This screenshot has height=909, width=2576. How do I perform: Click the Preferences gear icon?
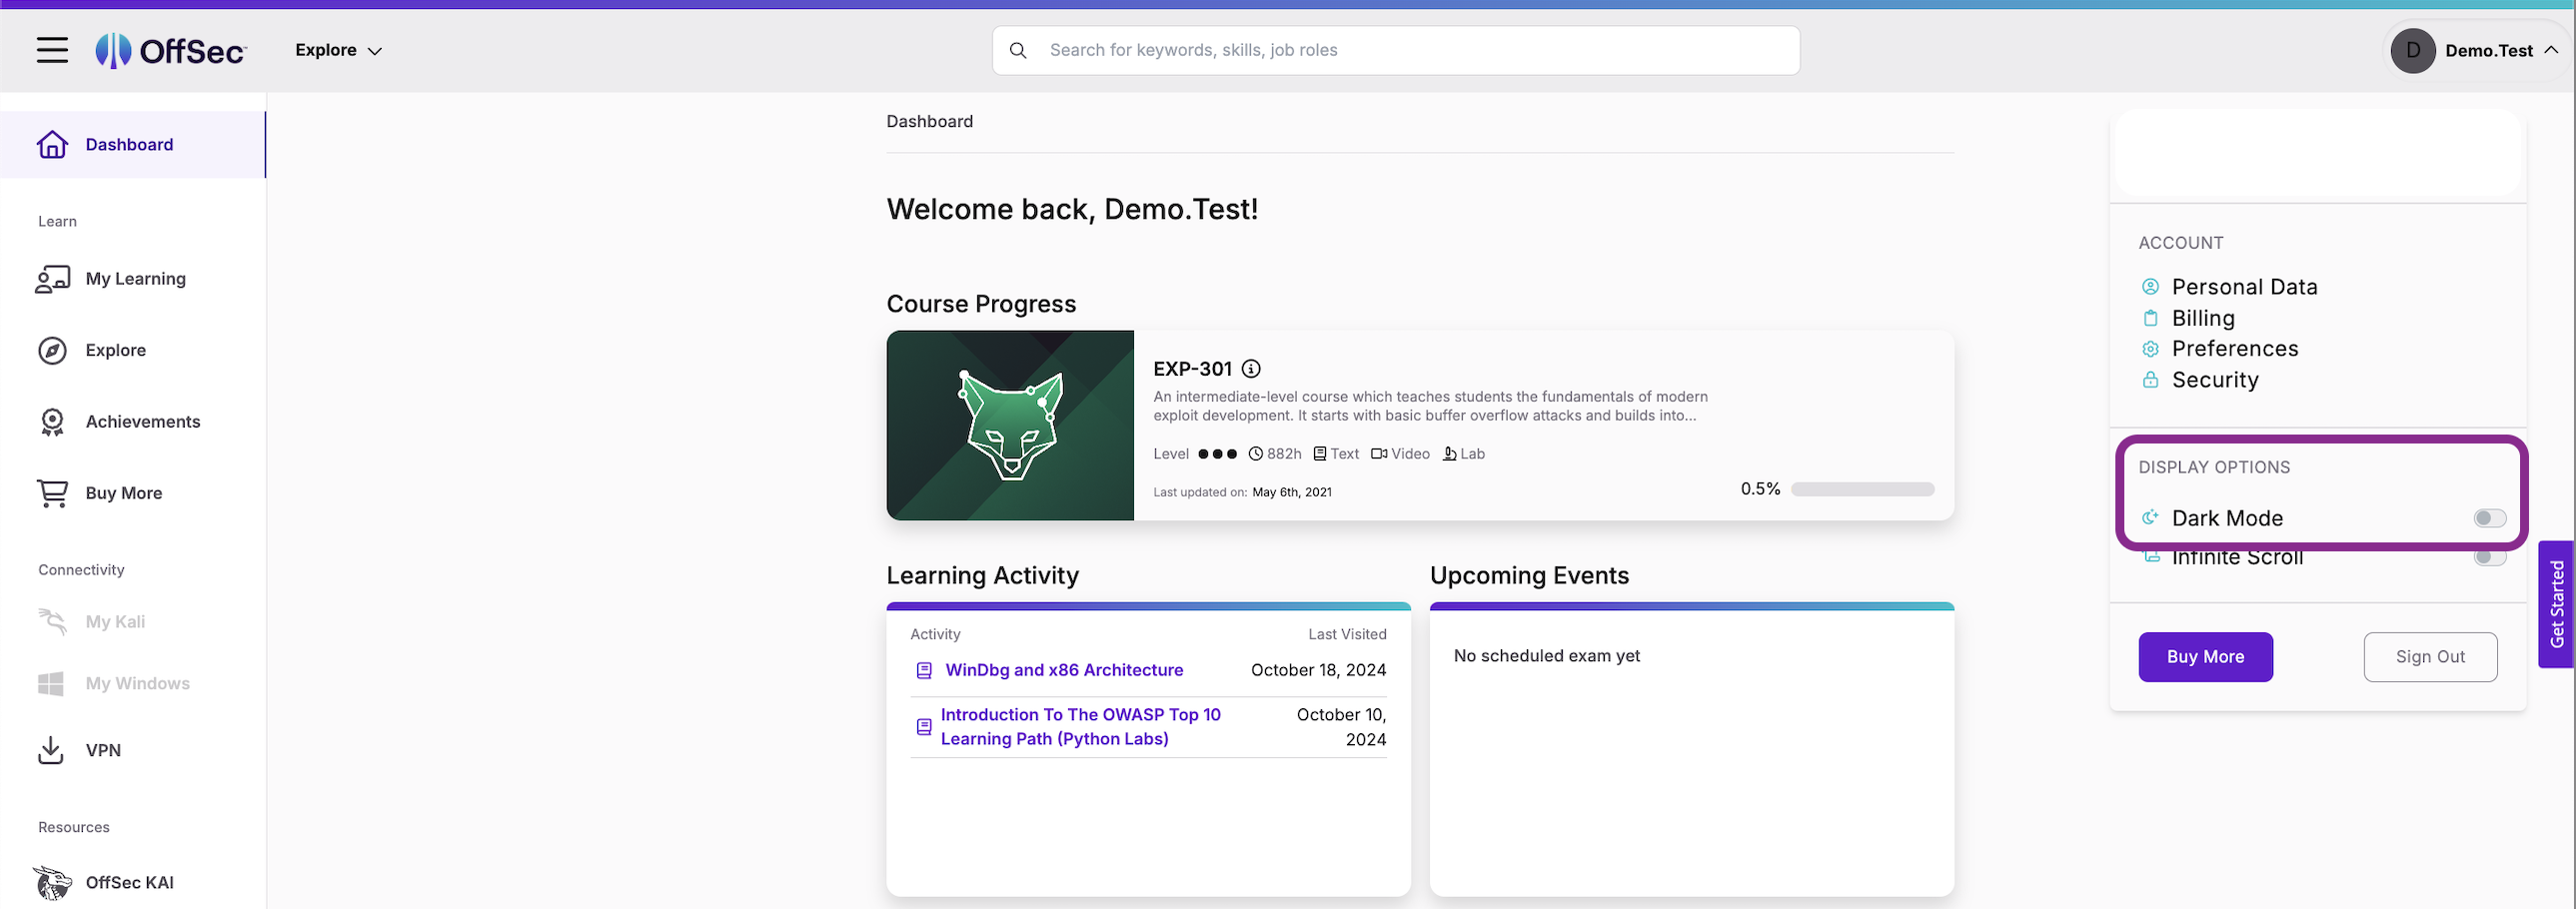click(x=2150, y=349)
